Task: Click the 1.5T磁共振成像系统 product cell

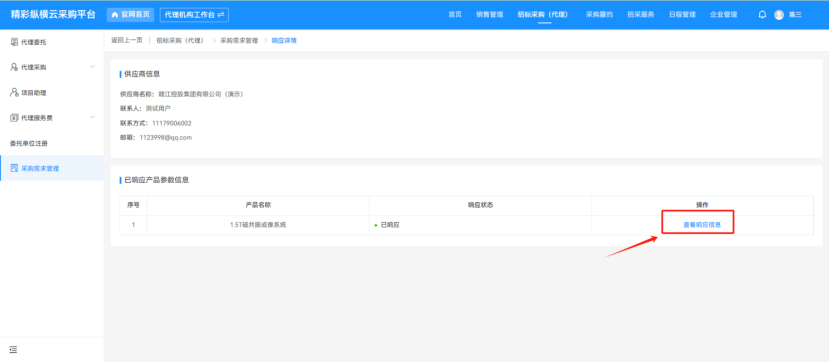Action: (x=258, y=225)
